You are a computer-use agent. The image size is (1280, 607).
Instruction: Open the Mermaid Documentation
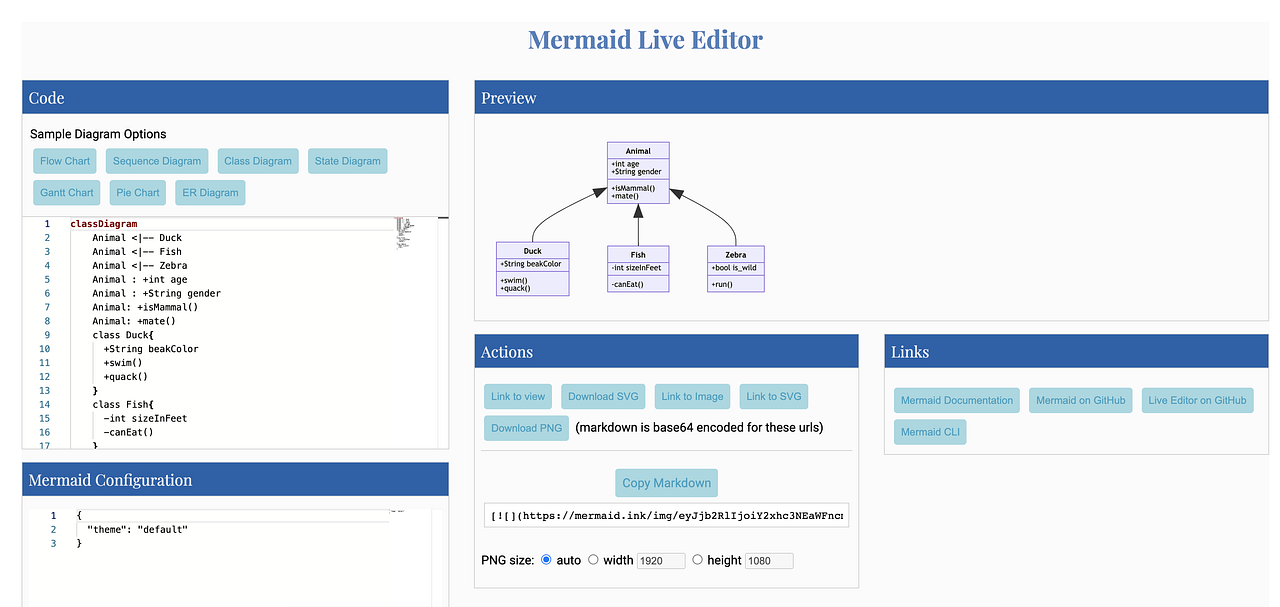tap(956, 400)
